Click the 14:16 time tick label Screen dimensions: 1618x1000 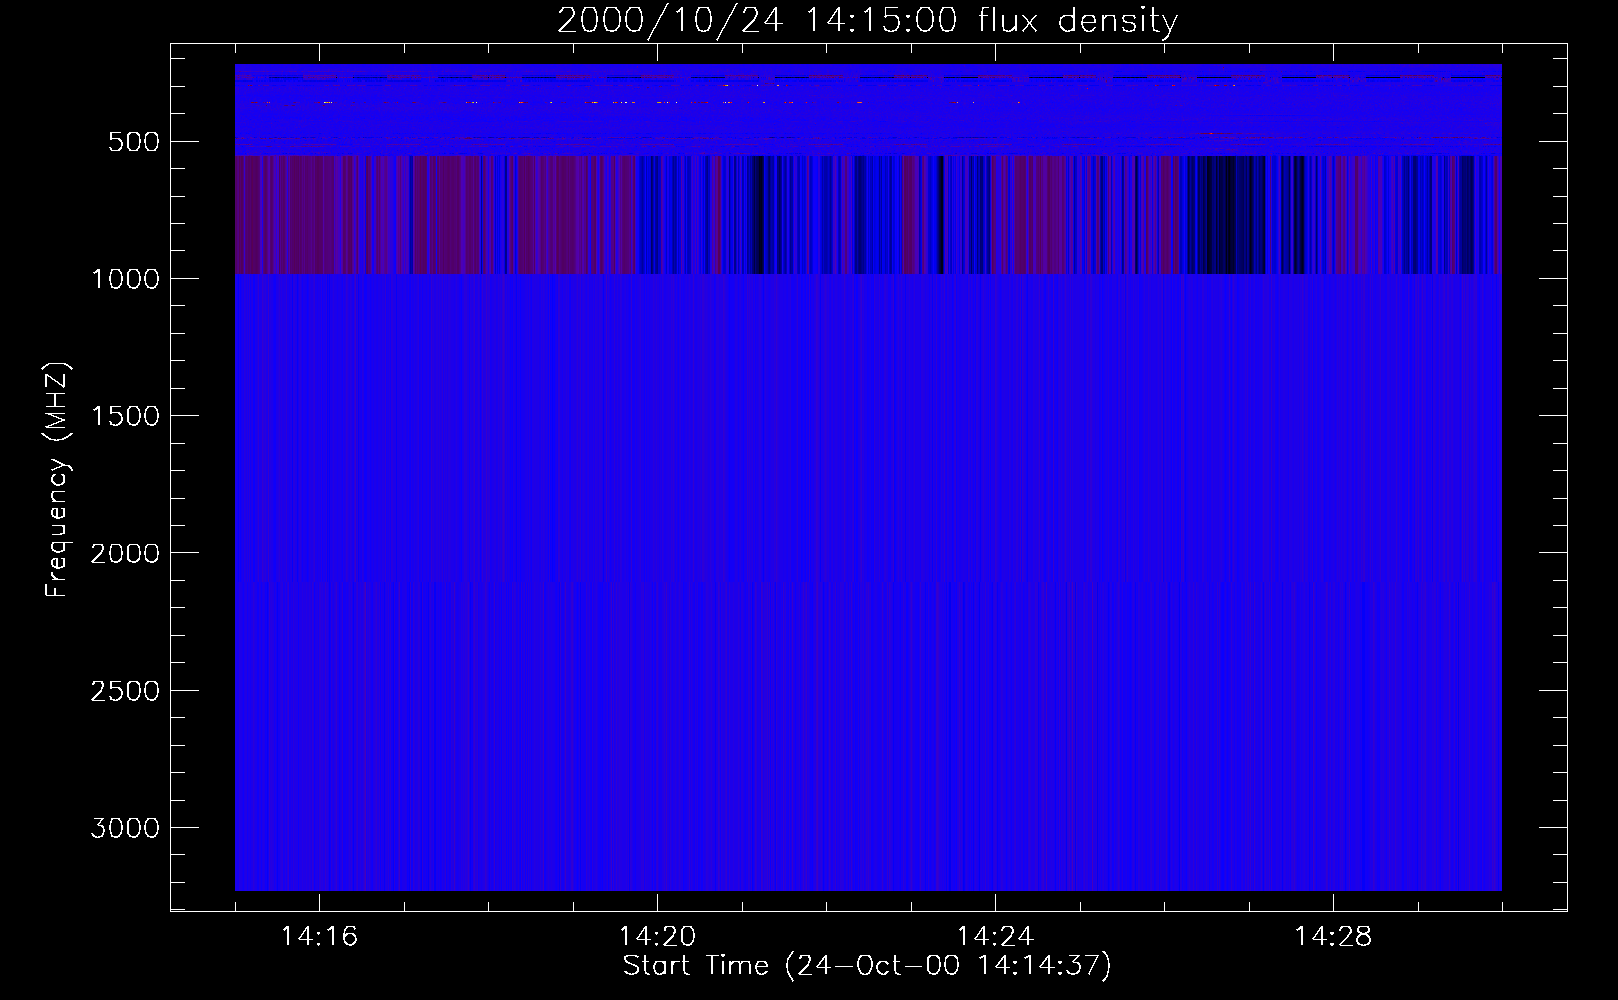[x=319, y=936]
